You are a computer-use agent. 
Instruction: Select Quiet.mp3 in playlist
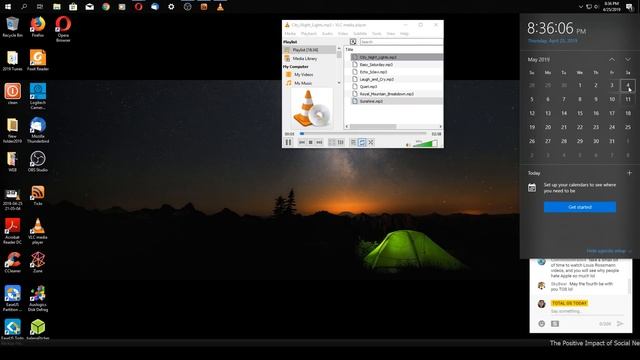tap(397, 87)
